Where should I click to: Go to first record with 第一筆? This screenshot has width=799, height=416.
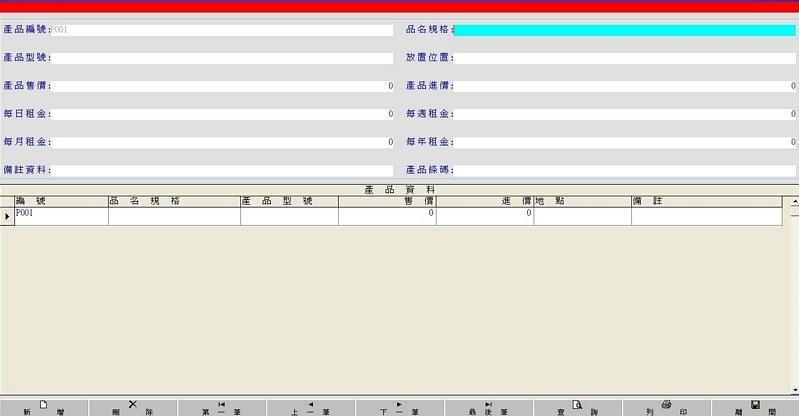(x=221, y=408)
